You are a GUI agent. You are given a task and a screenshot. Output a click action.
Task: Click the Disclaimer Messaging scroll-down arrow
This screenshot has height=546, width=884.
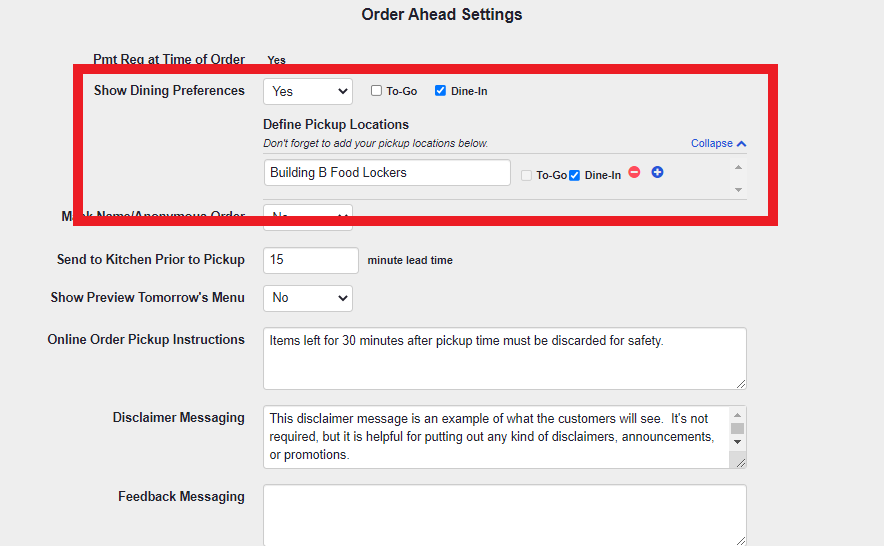(737, 441)
